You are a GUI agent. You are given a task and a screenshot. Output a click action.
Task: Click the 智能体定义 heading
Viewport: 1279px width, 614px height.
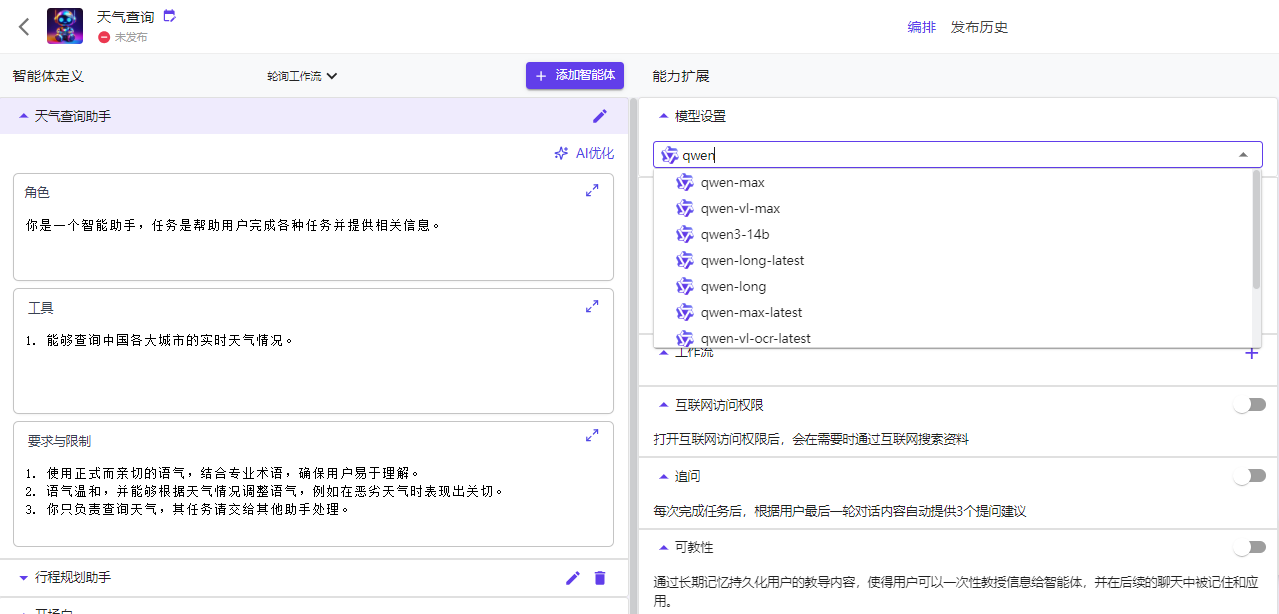click(x=49, y=76)
